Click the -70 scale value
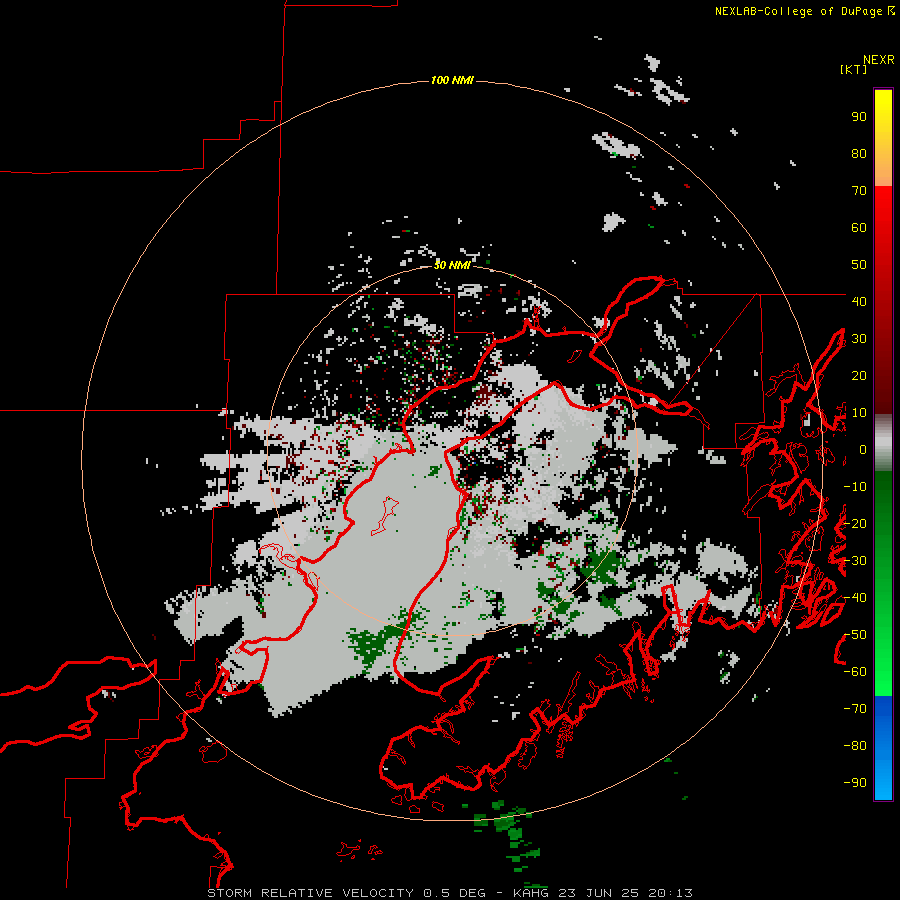 click(855, 709)
